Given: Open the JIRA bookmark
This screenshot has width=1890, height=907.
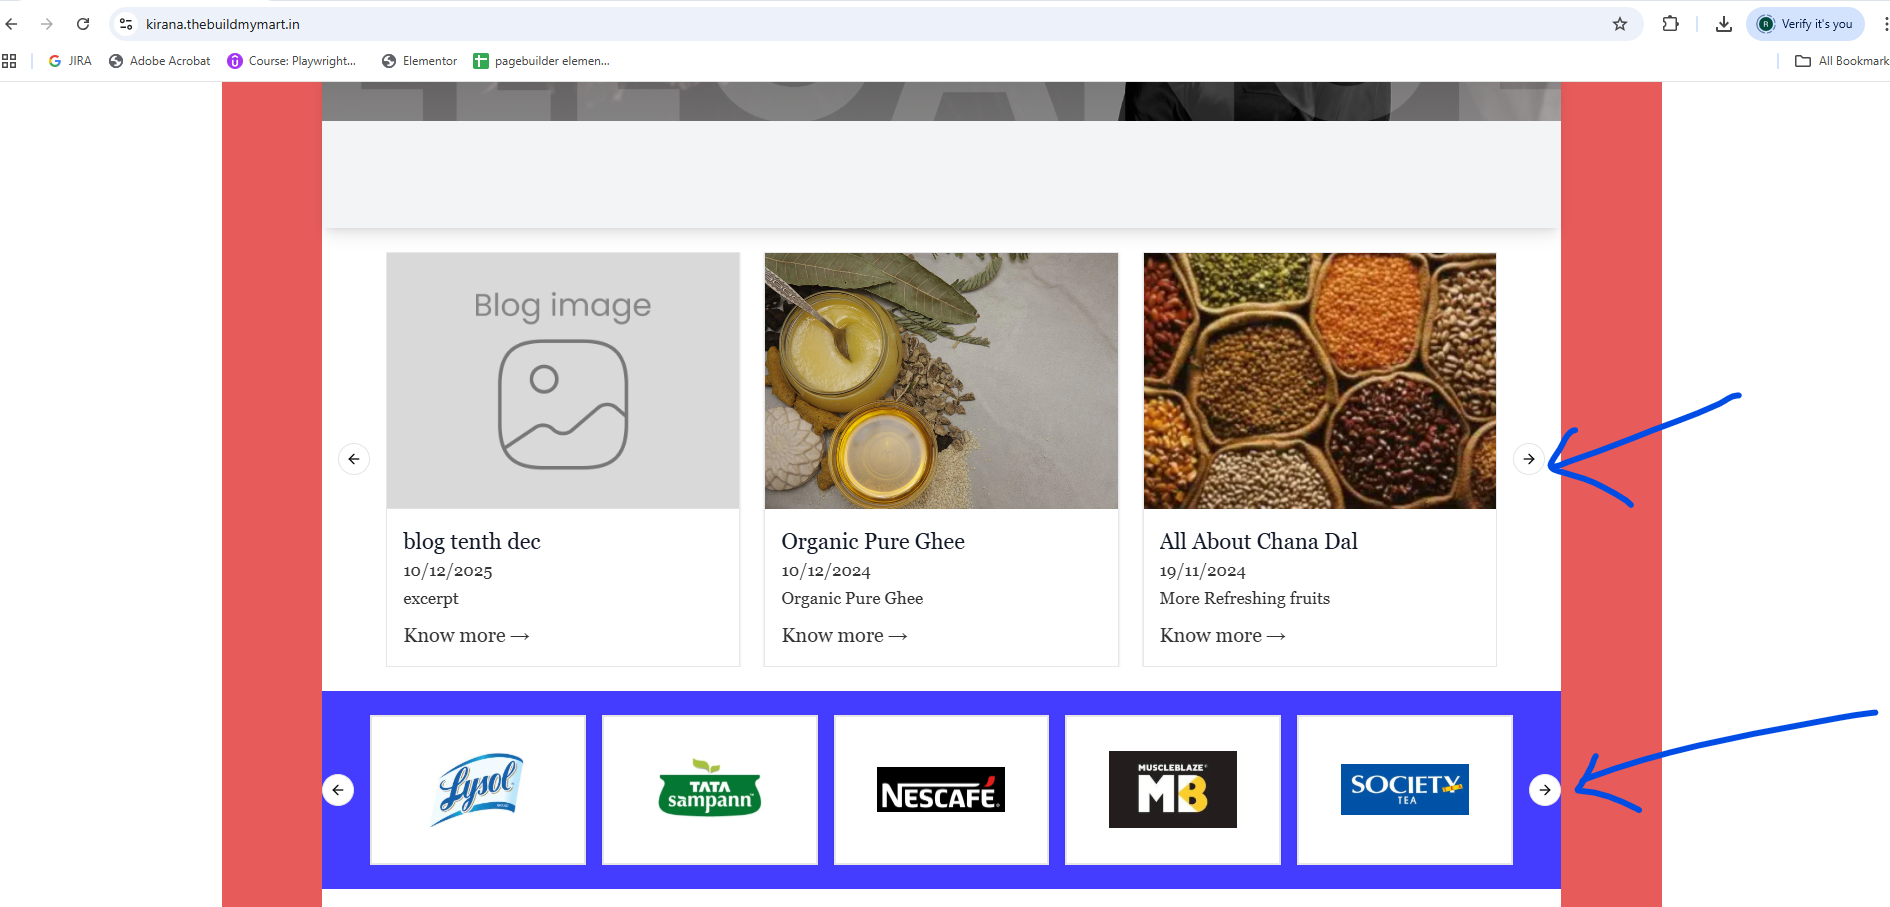Looking at the screenshot, I should [x=70, y=61].
